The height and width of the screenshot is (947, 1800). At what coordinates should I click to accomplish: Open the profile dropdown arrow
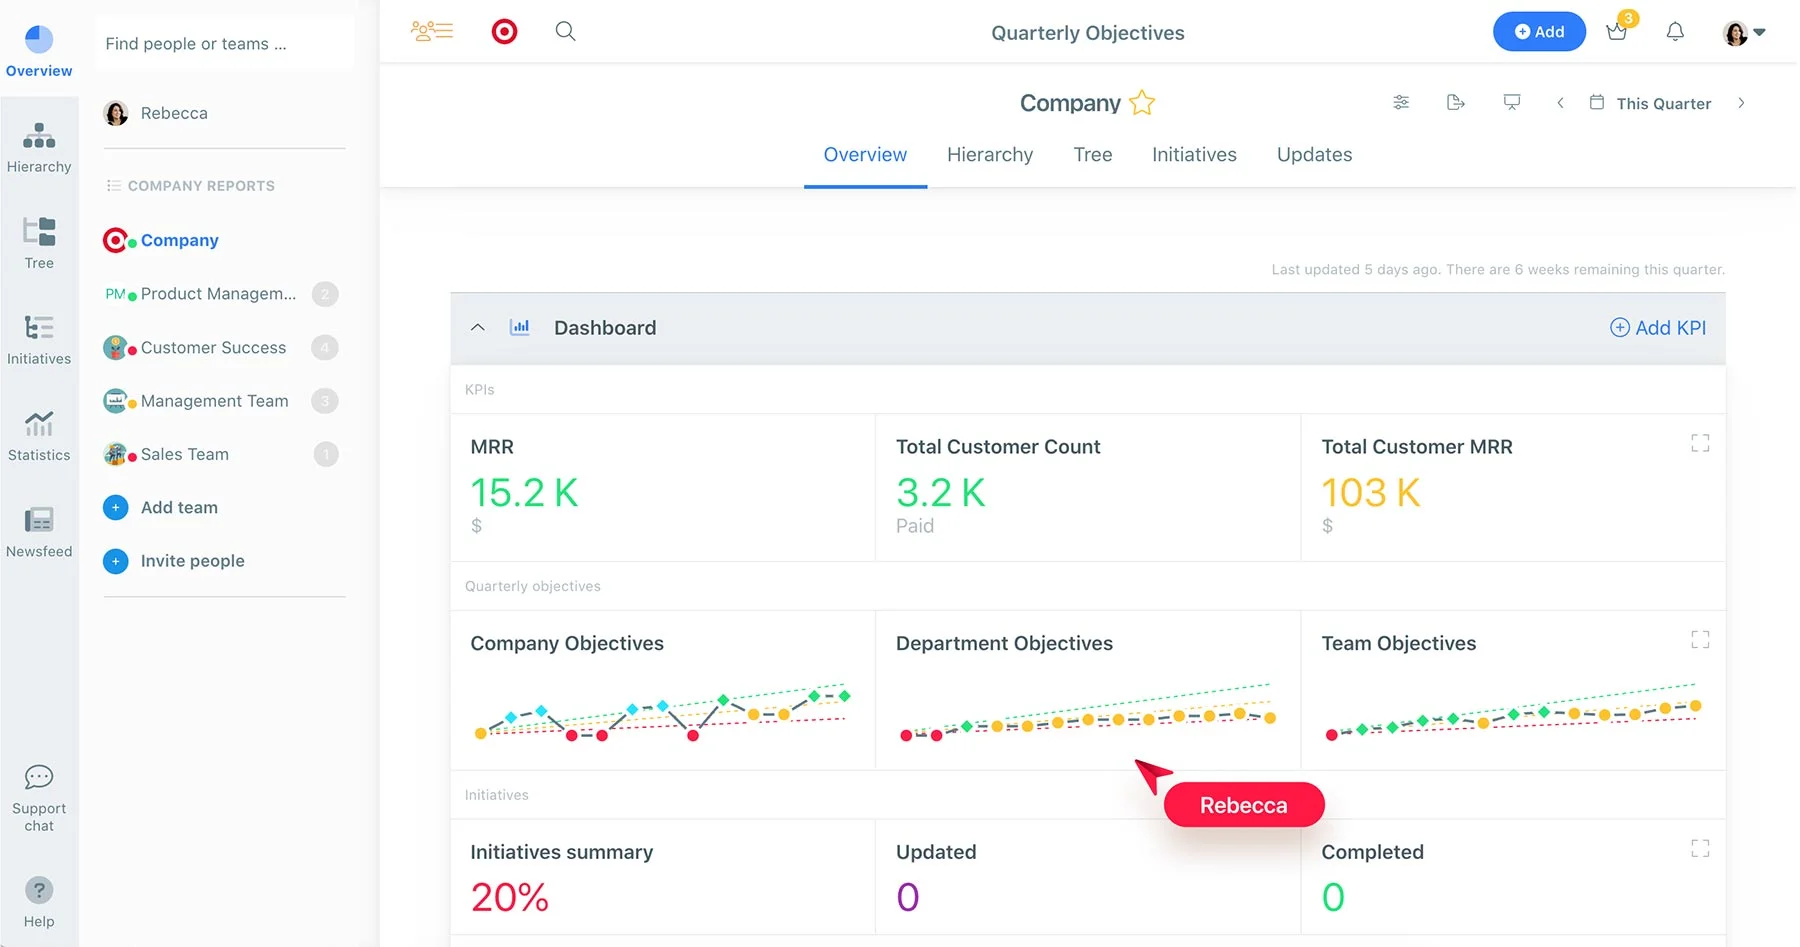point(1763,31)
